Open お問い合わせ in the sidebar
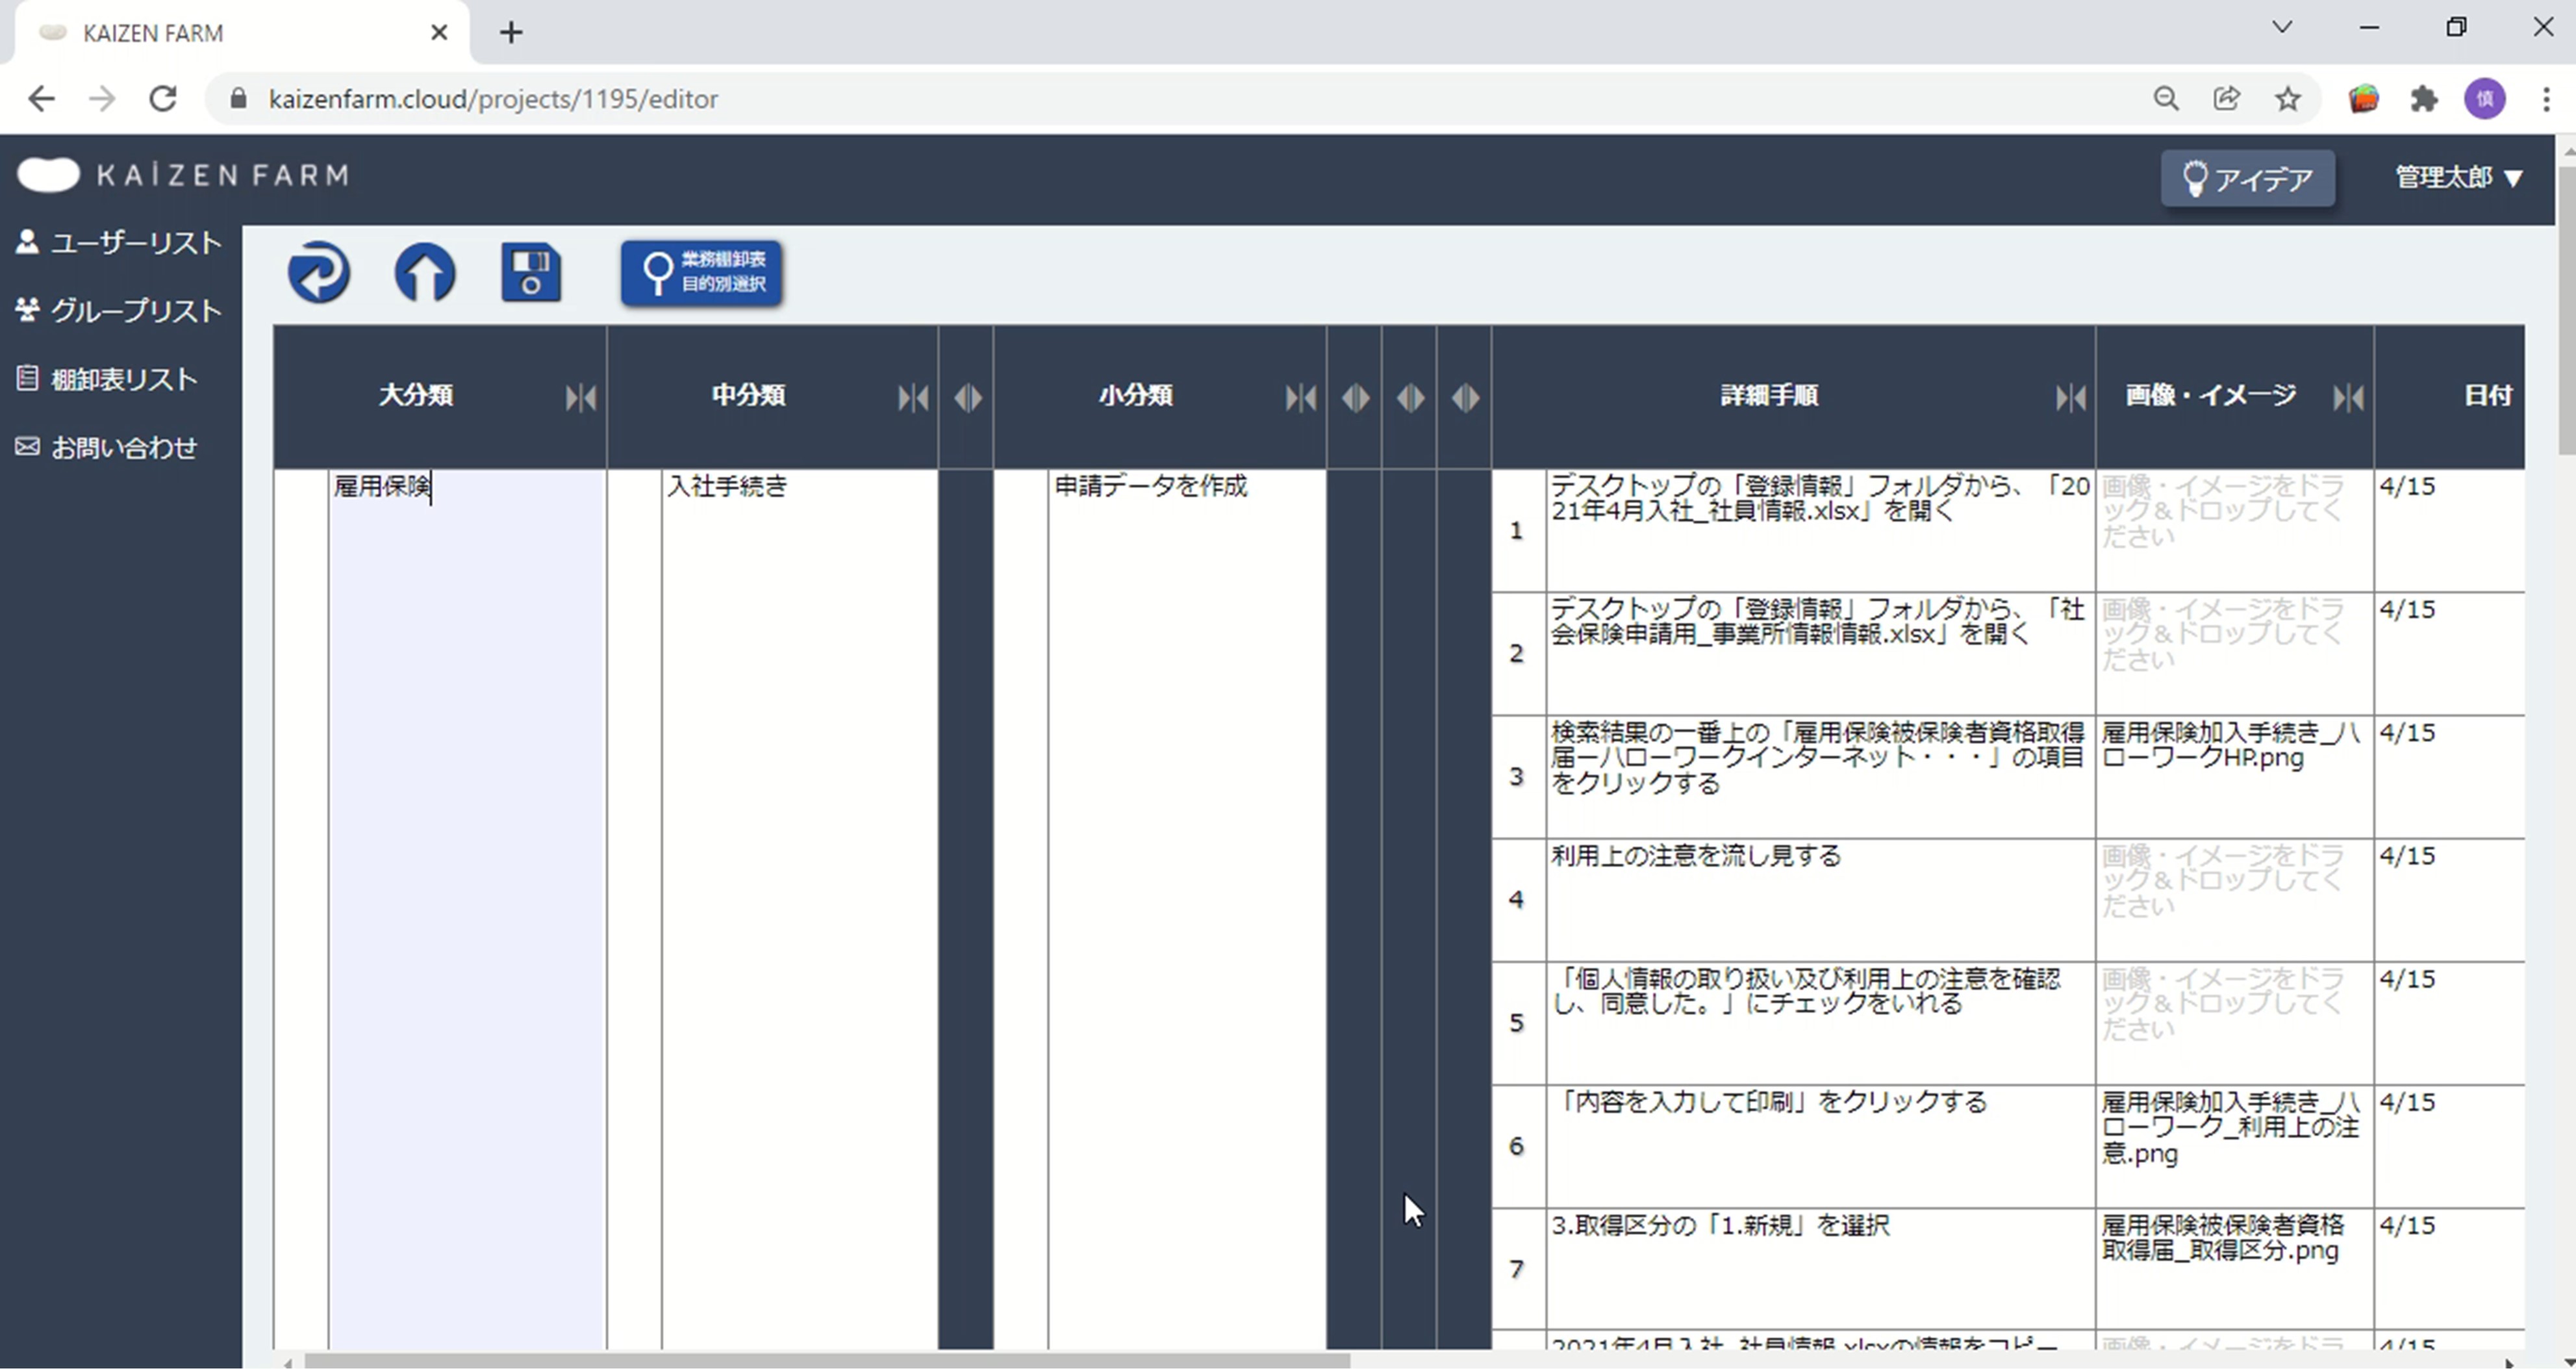The image size is (2576, 1369). click(107, 447)
